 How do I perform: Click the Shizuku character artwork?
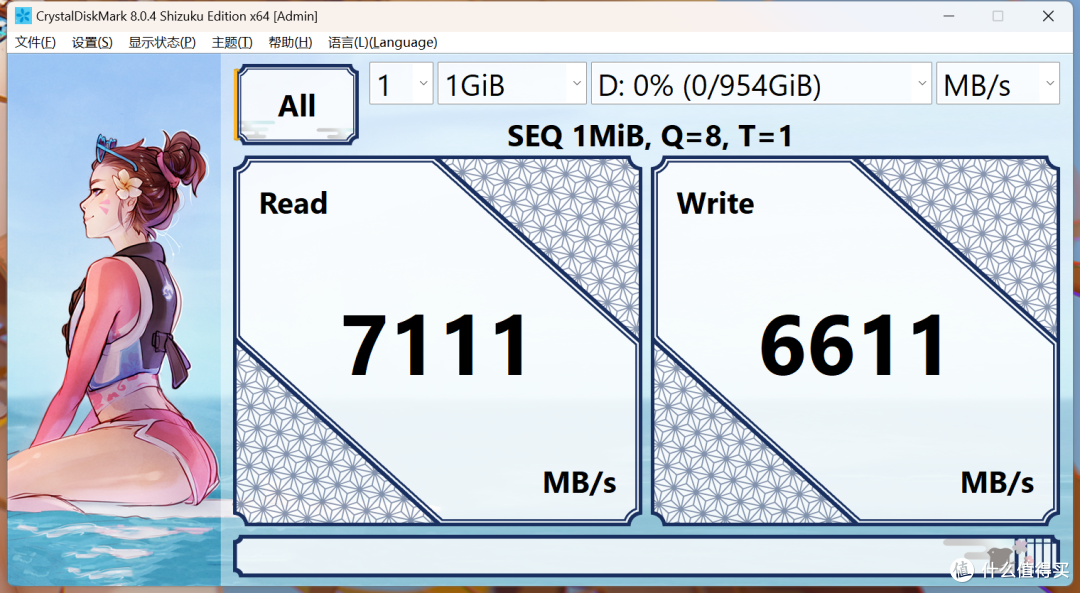point(114,320)
